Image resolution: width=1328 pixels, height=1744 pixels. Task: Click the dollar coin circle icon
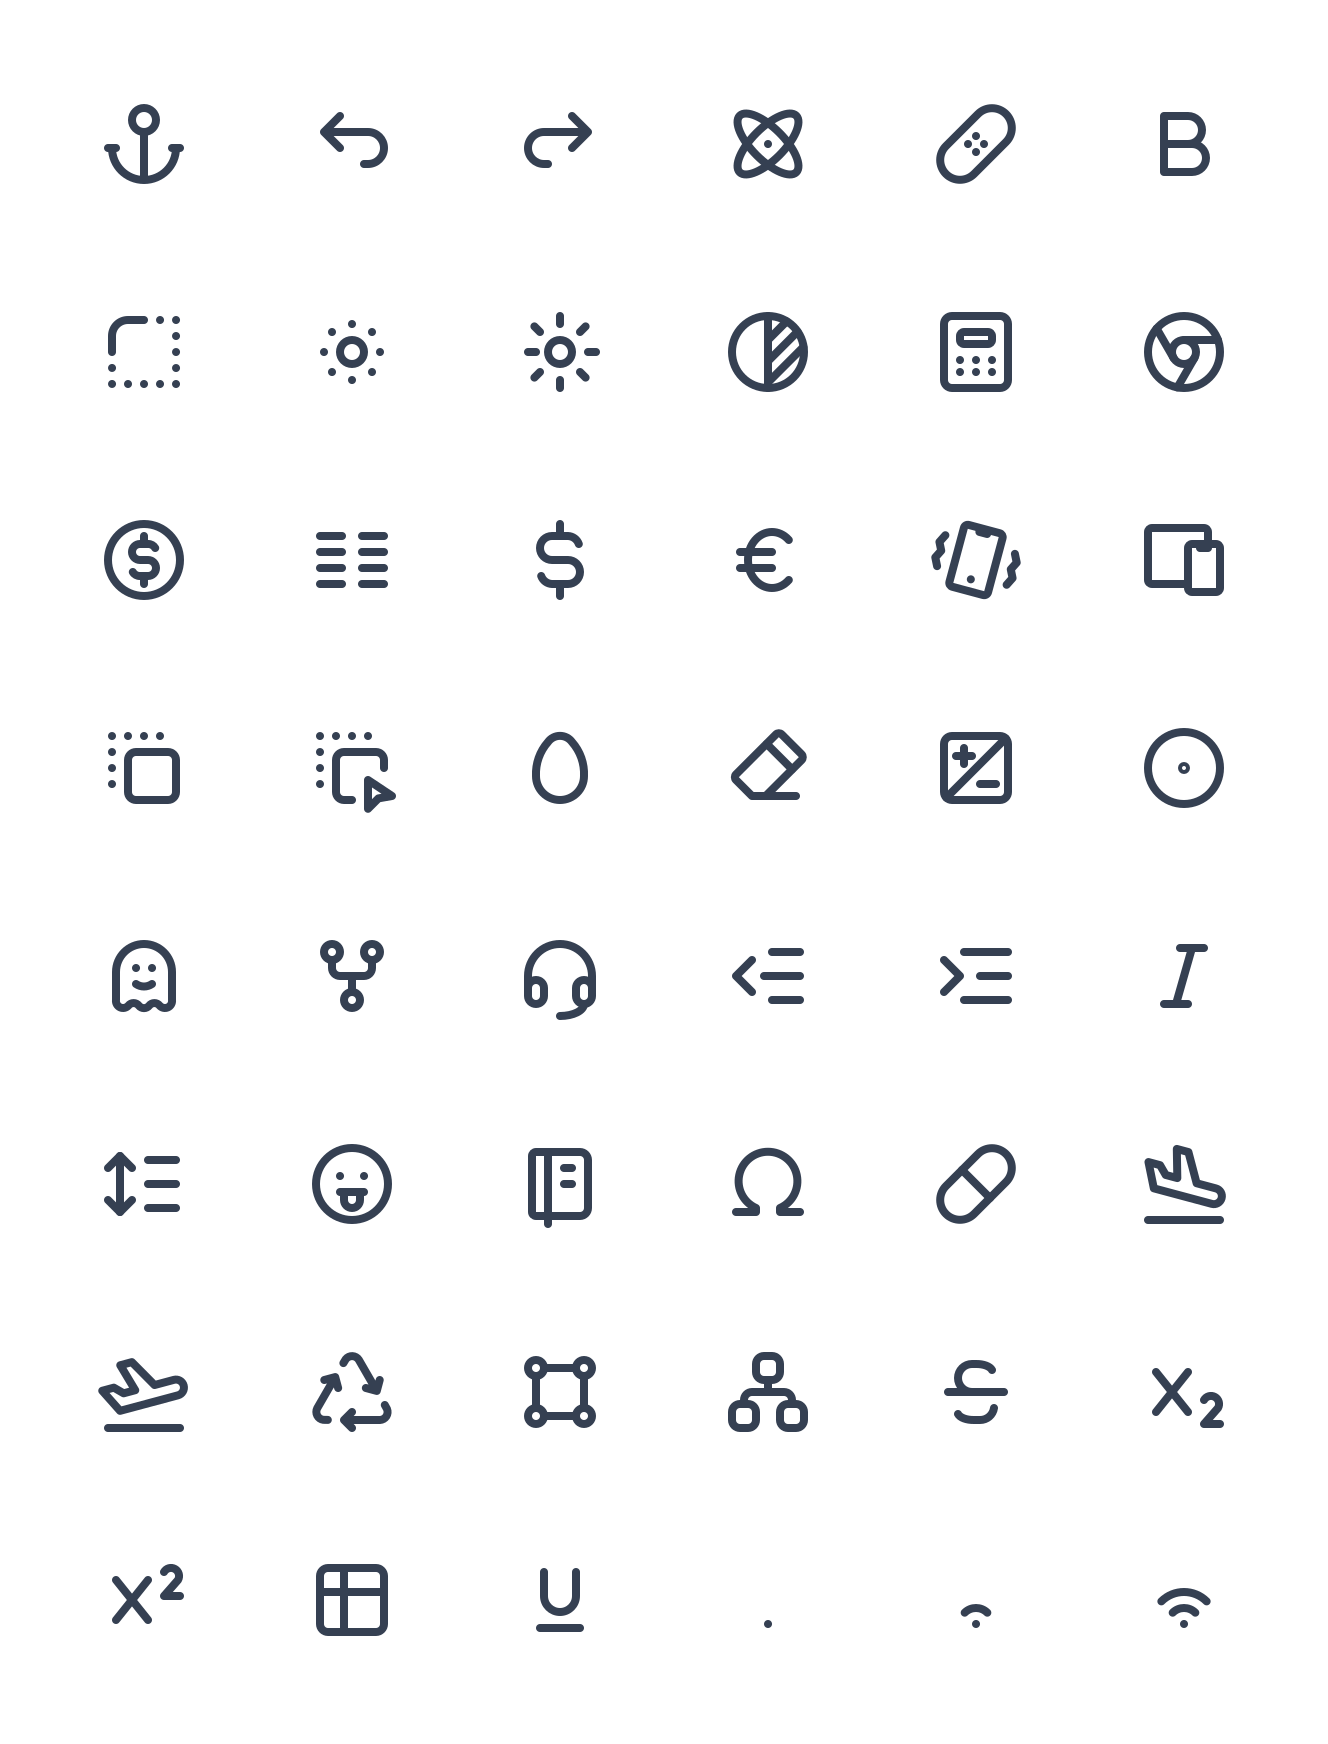(144, 560)
